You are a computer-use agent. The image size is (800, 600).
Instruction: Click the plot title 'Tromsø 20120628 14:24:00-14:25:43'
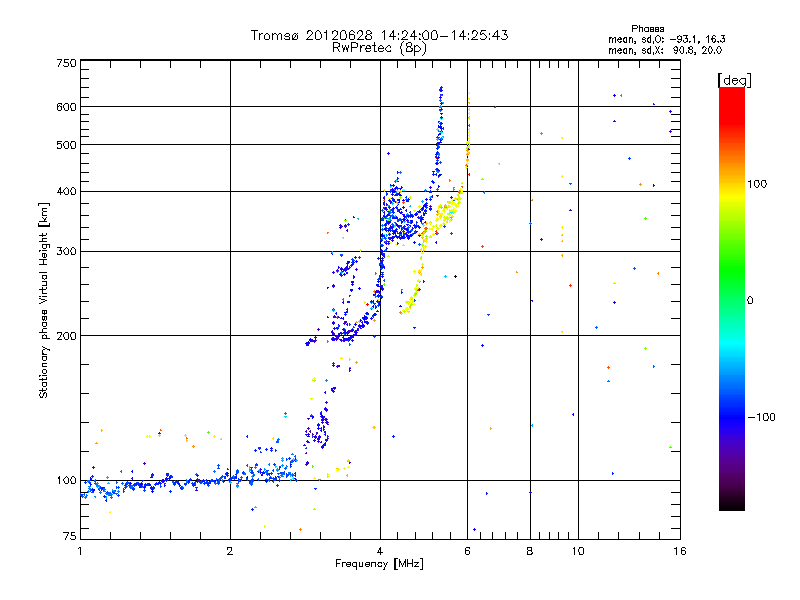[x=379, y=35]
